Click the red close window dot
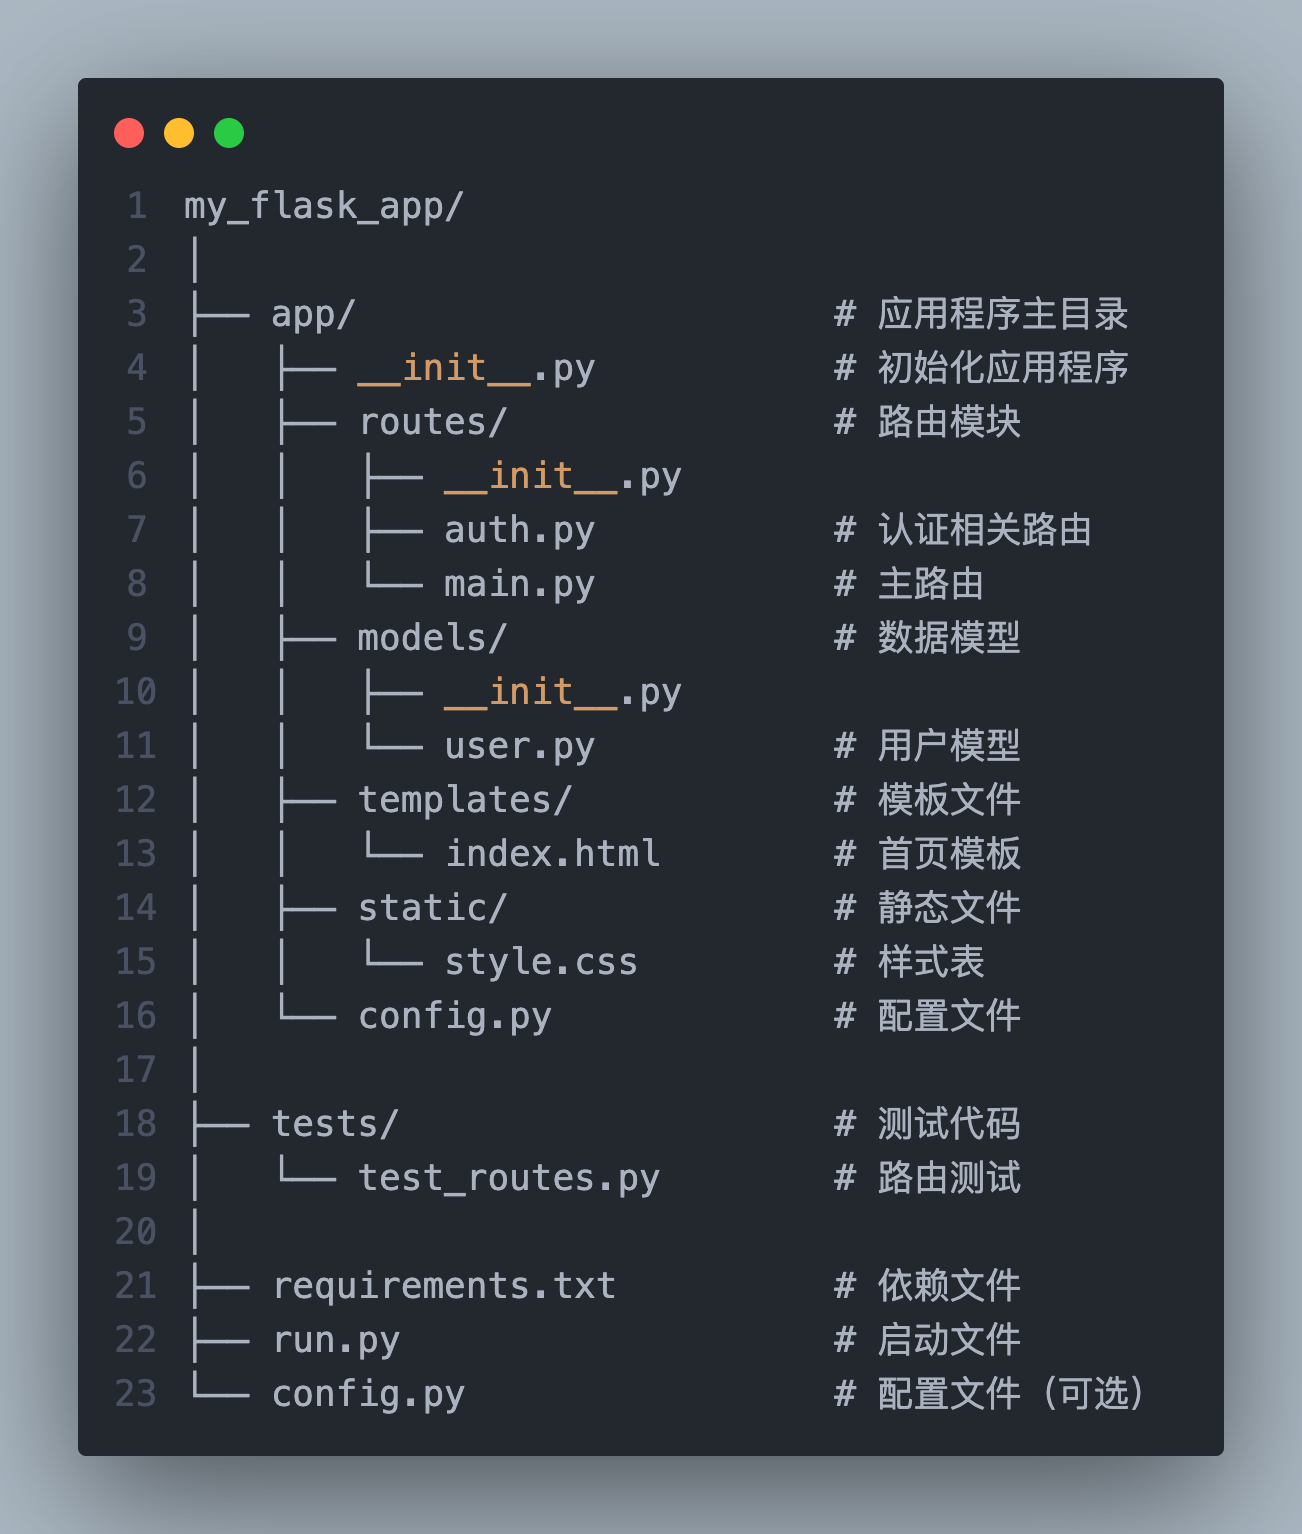This screenshot has height=1534, width=1302. coord(129,133)
